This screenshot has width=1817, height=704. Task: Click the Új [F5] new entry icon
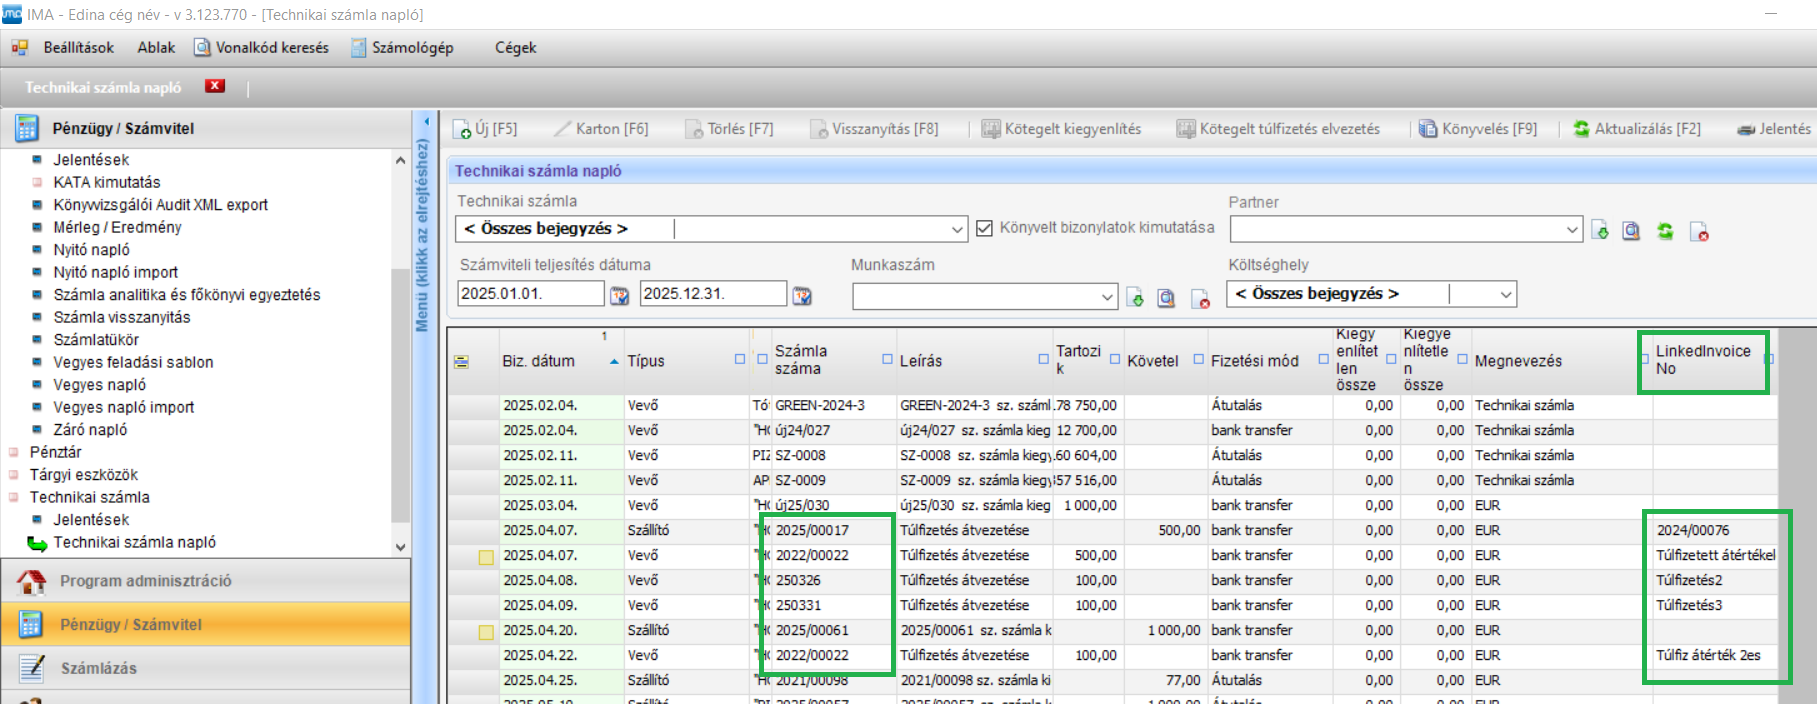click(x=462, y=129)
